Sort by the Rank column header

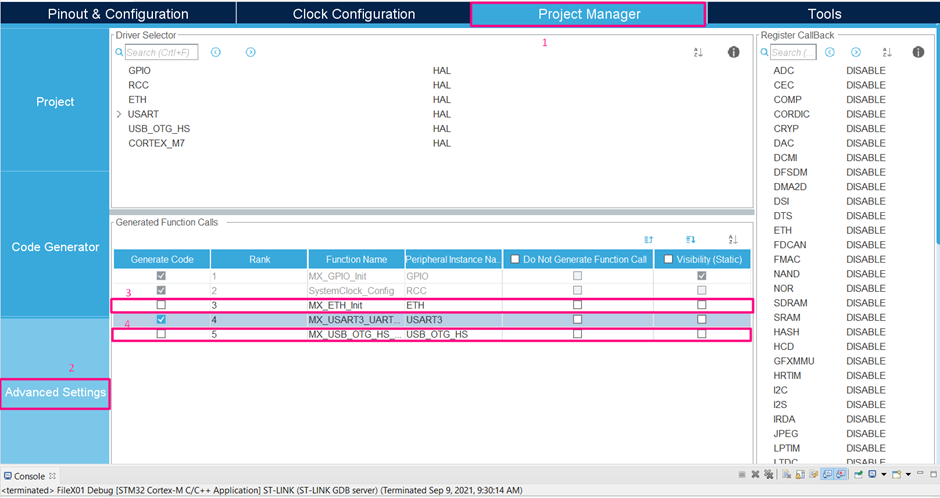259,259
